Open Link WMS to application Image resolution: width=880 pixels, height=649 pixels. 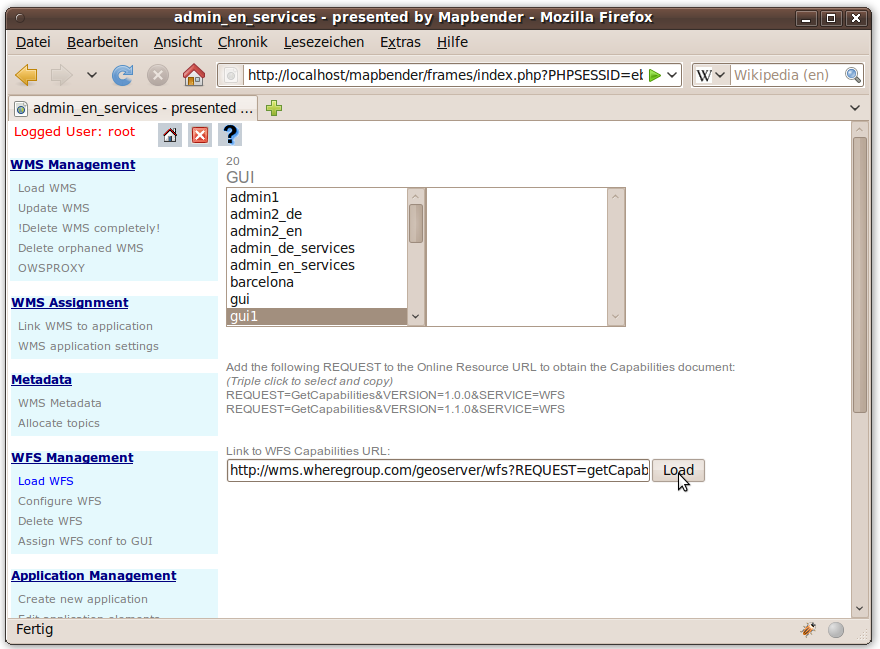(85, 326)
